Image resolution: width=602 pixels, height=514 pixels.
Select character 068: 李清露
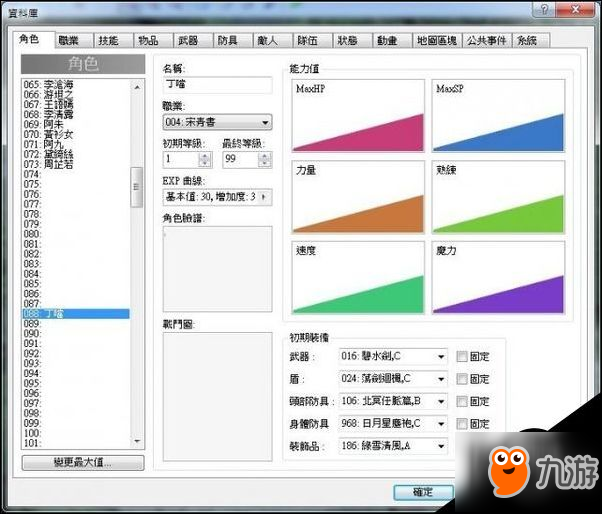[x=76, y=114]
